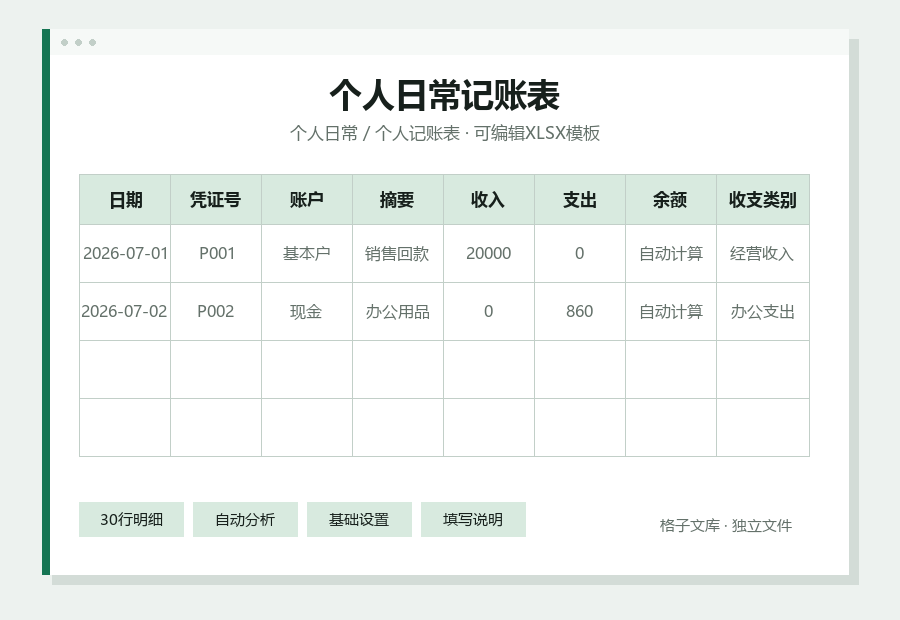This screenshot has height=620, width=900.
Task: Select the 办公用品 summary cell
Action: [398, 312]
